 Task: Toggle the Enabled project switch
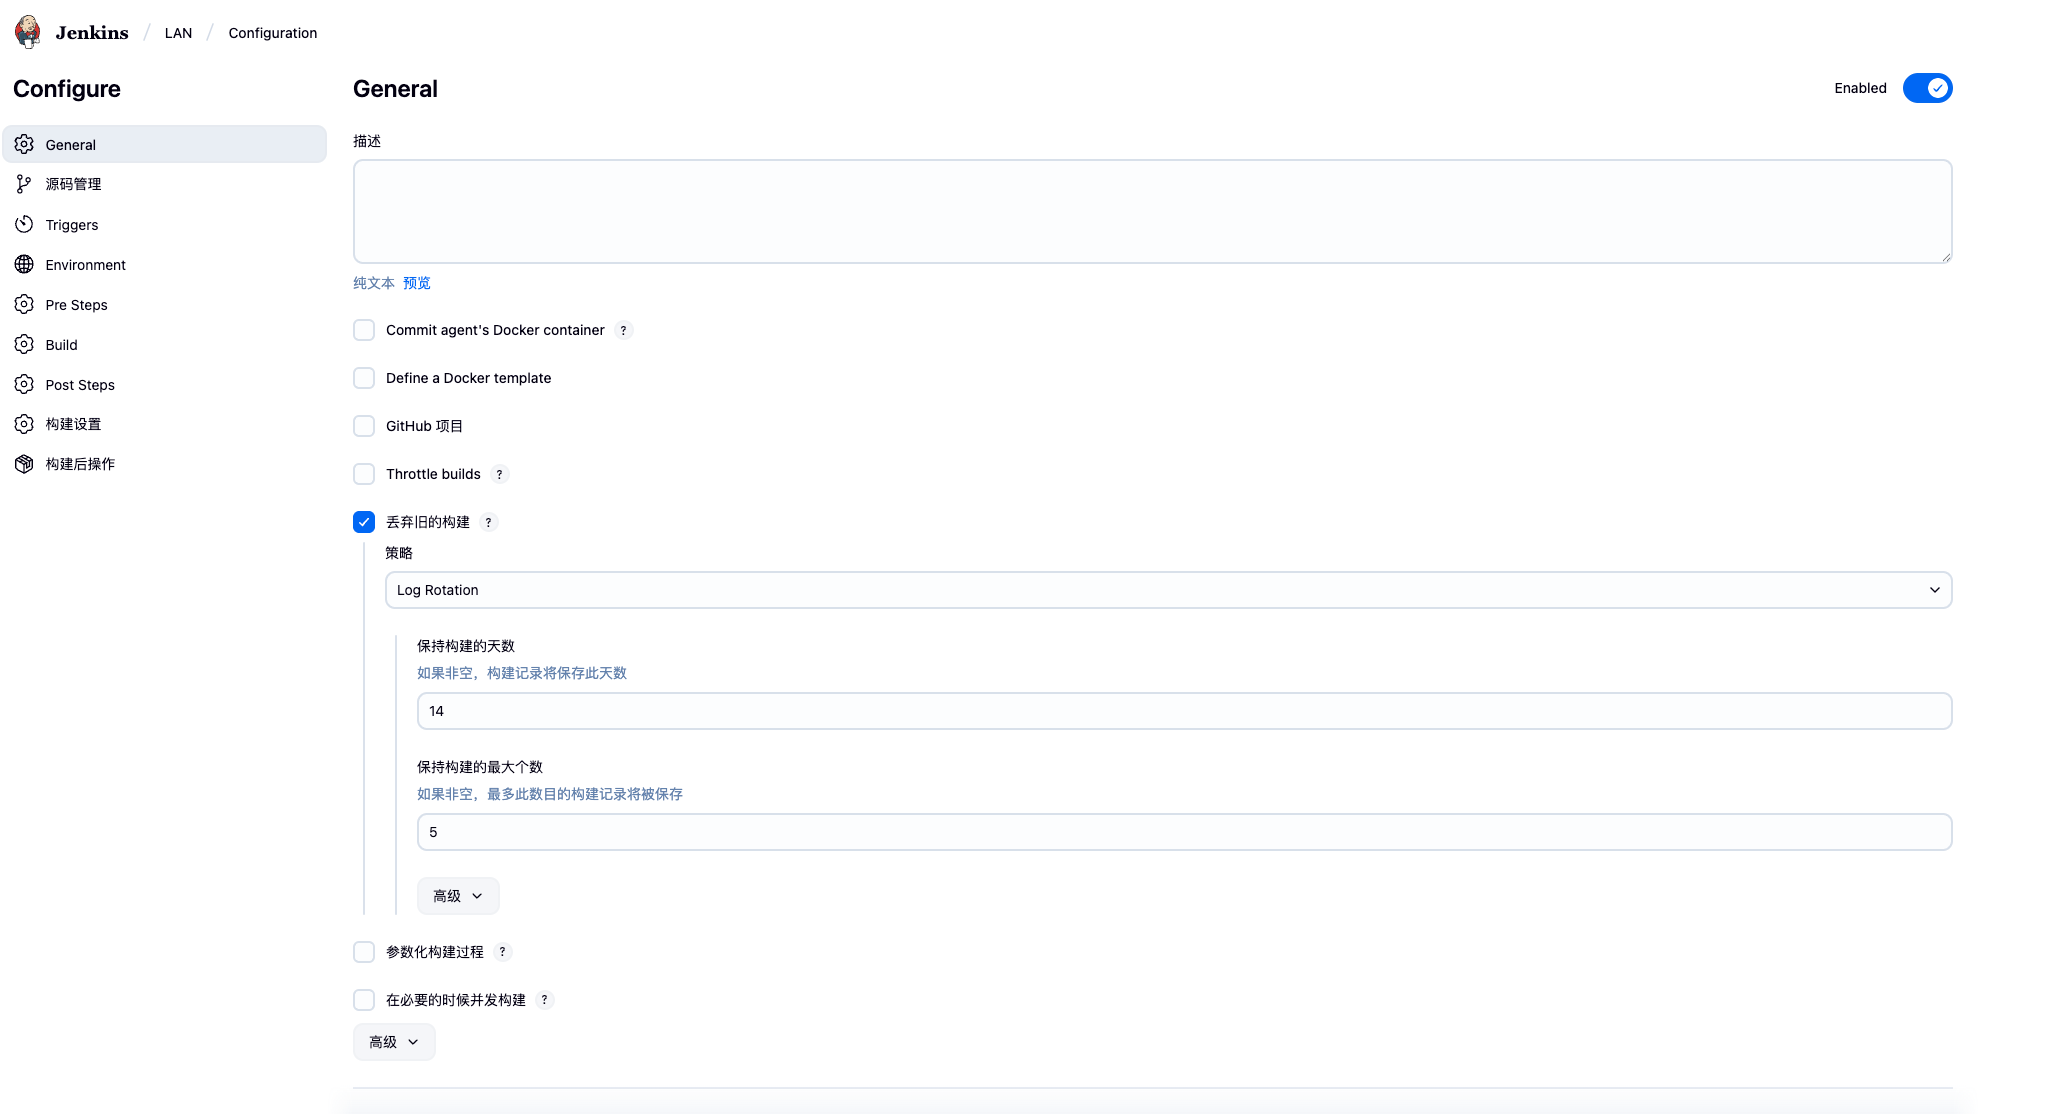coord(1927,88)
